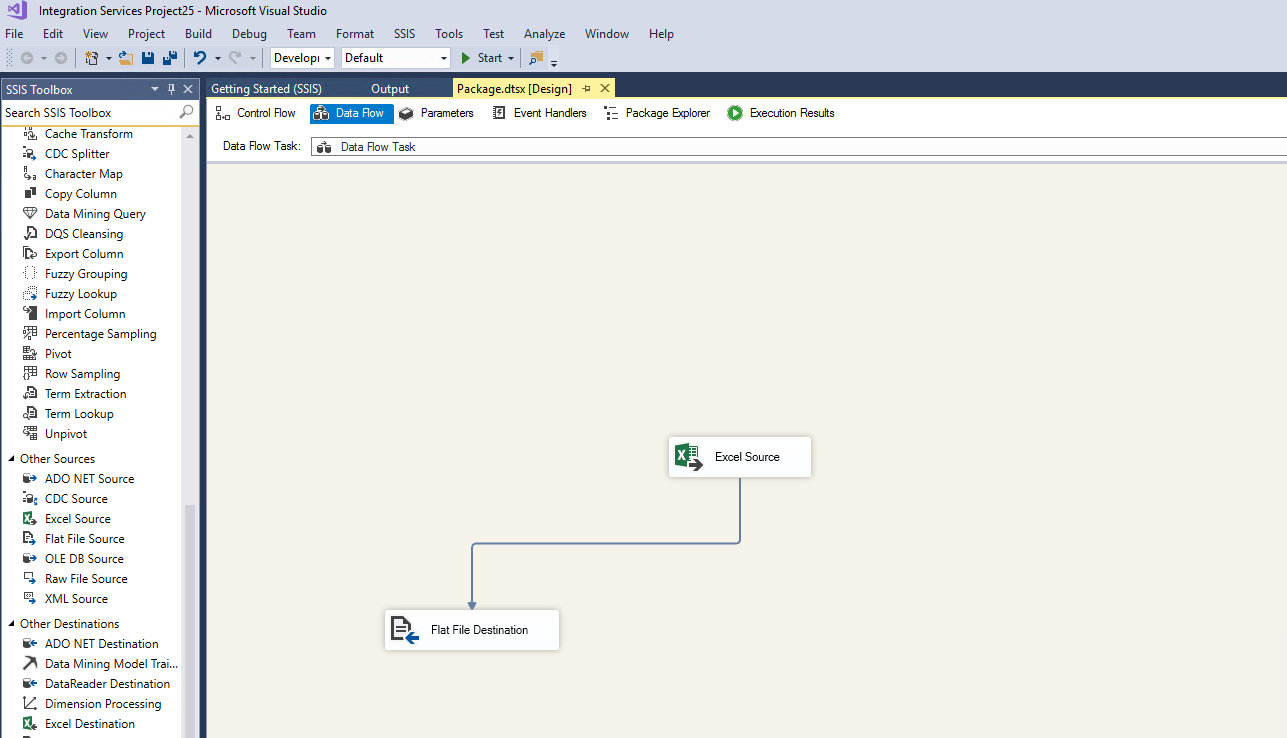Collapse the Other Sources group
The height and width of the screenshot is (738, 1287).
click(x=10, y=458)
